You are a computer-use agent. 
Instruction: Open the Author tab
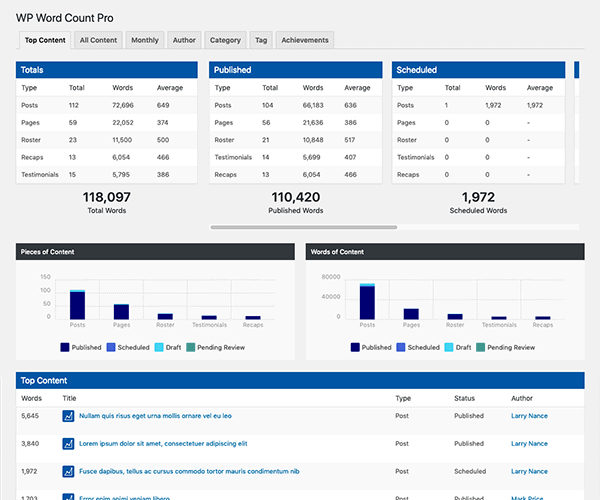(184, 40)
